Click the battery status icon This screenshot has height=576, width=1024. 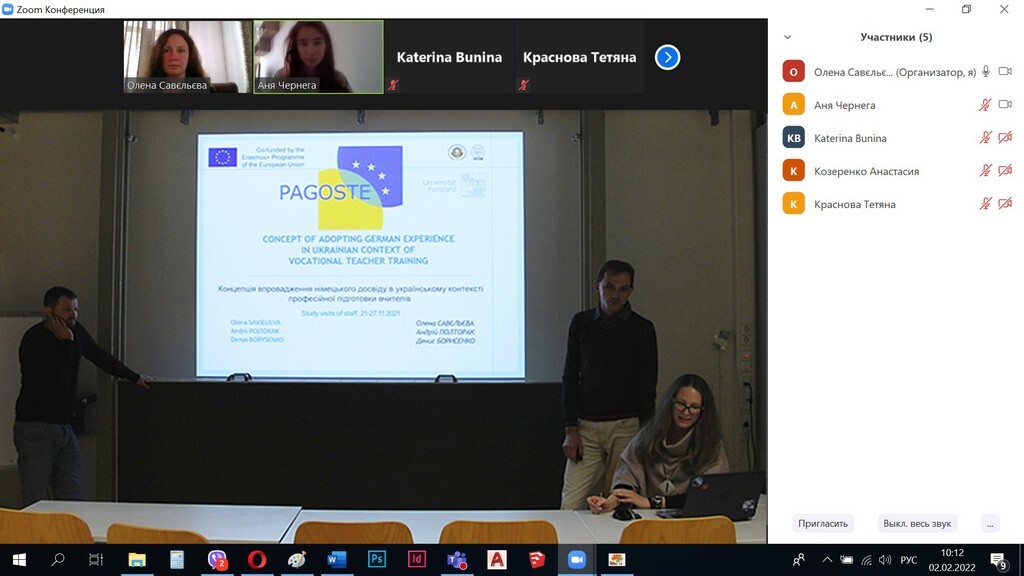(x=846, y=560)
